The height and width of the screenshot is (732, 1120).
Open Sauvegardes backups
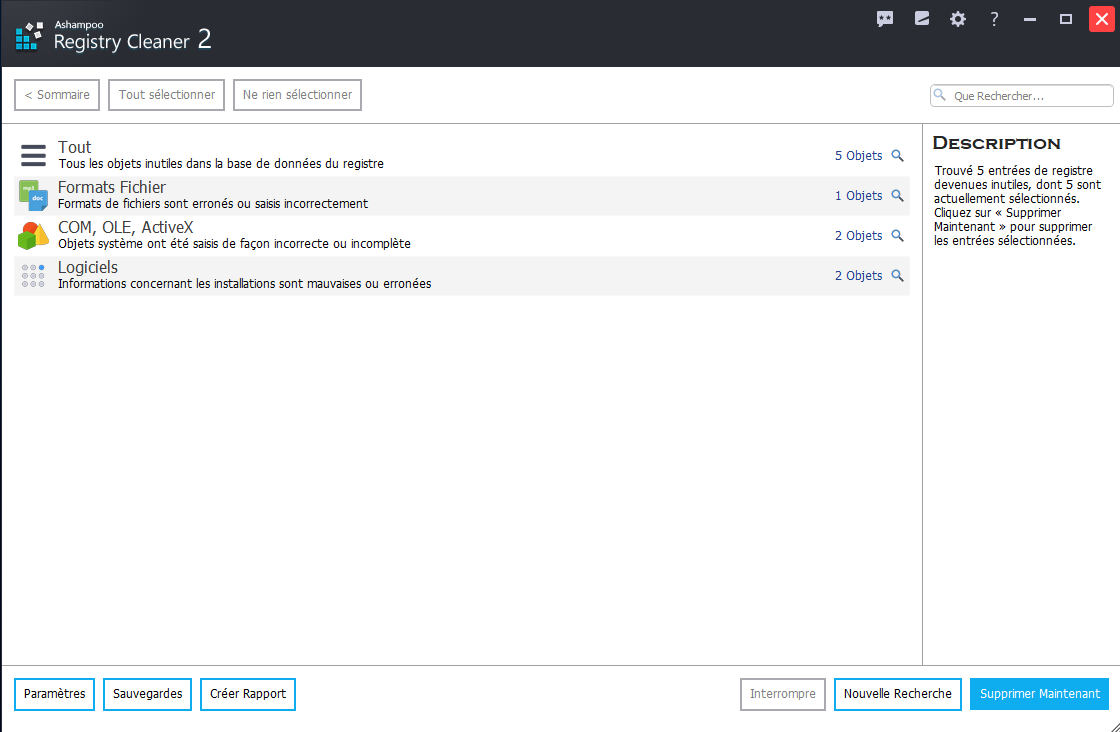(x=148, y=694)
